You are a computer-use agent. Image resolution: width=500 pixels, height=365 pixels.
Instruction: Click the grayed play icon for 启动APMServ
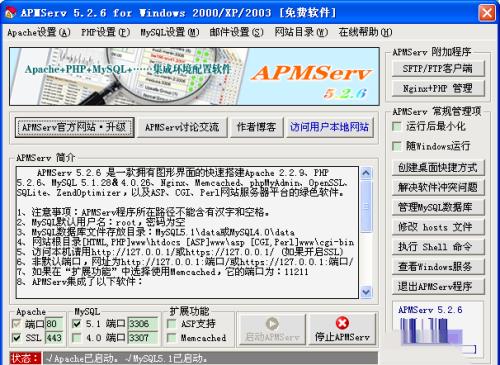tap(272, 323)
